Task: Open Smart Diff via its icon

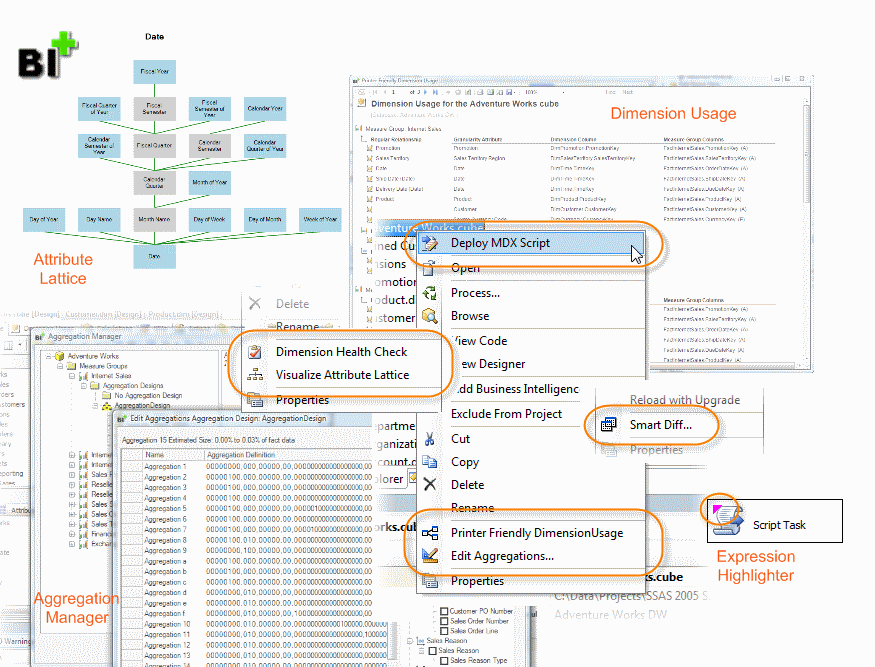Action: click(607, 425)
